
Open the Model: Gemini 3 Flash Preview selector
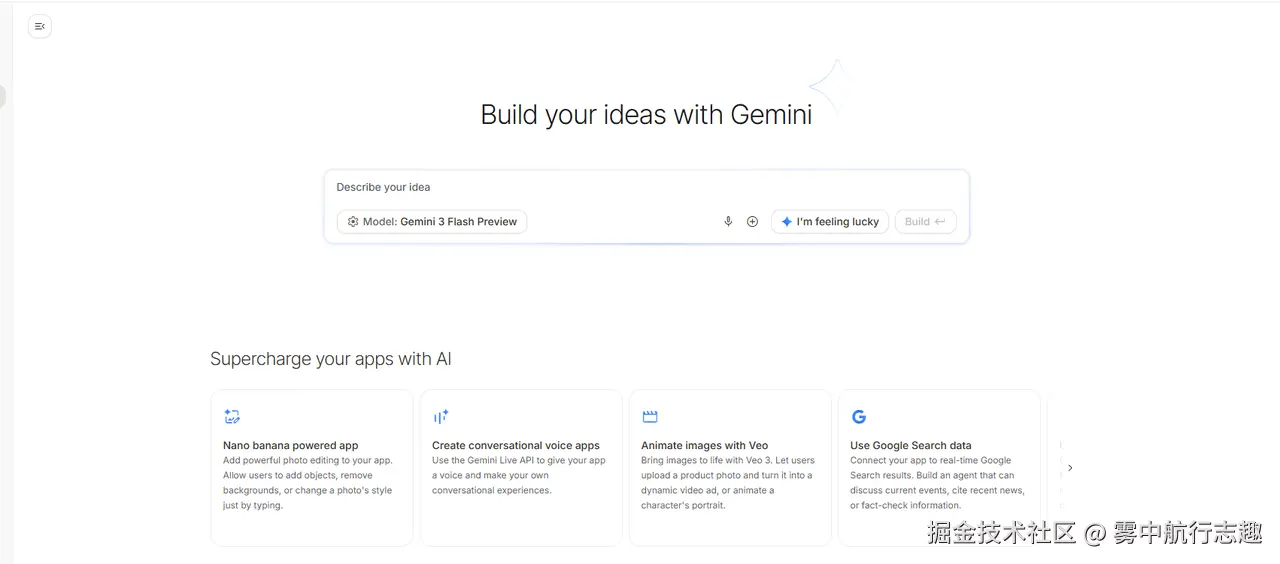(432, 222)
